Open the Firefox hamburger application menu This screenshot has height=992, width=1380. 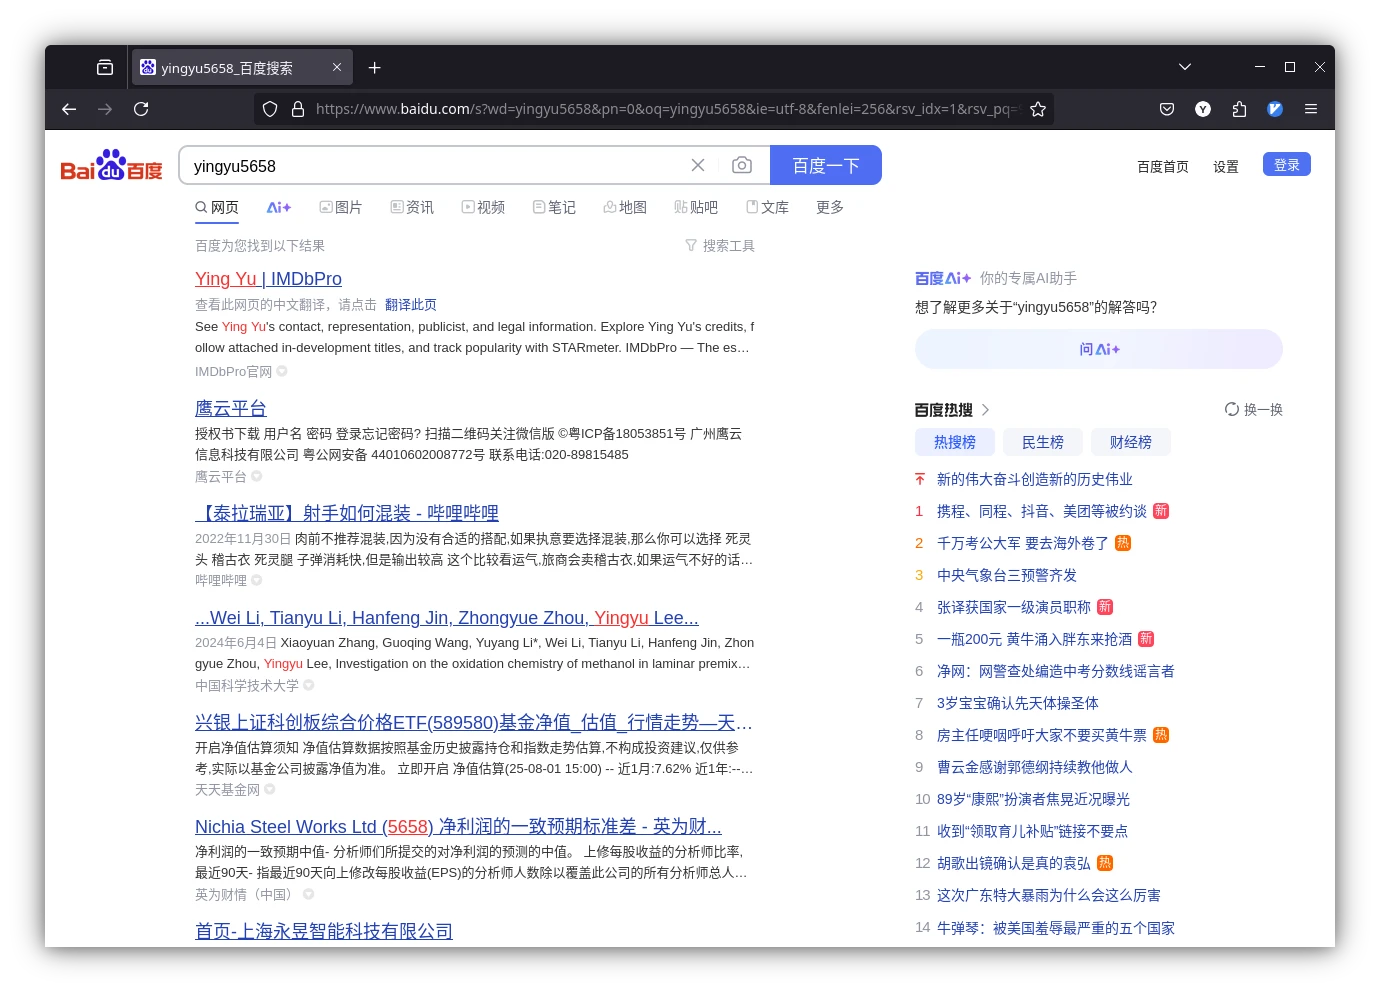[x=1311, y=109]
